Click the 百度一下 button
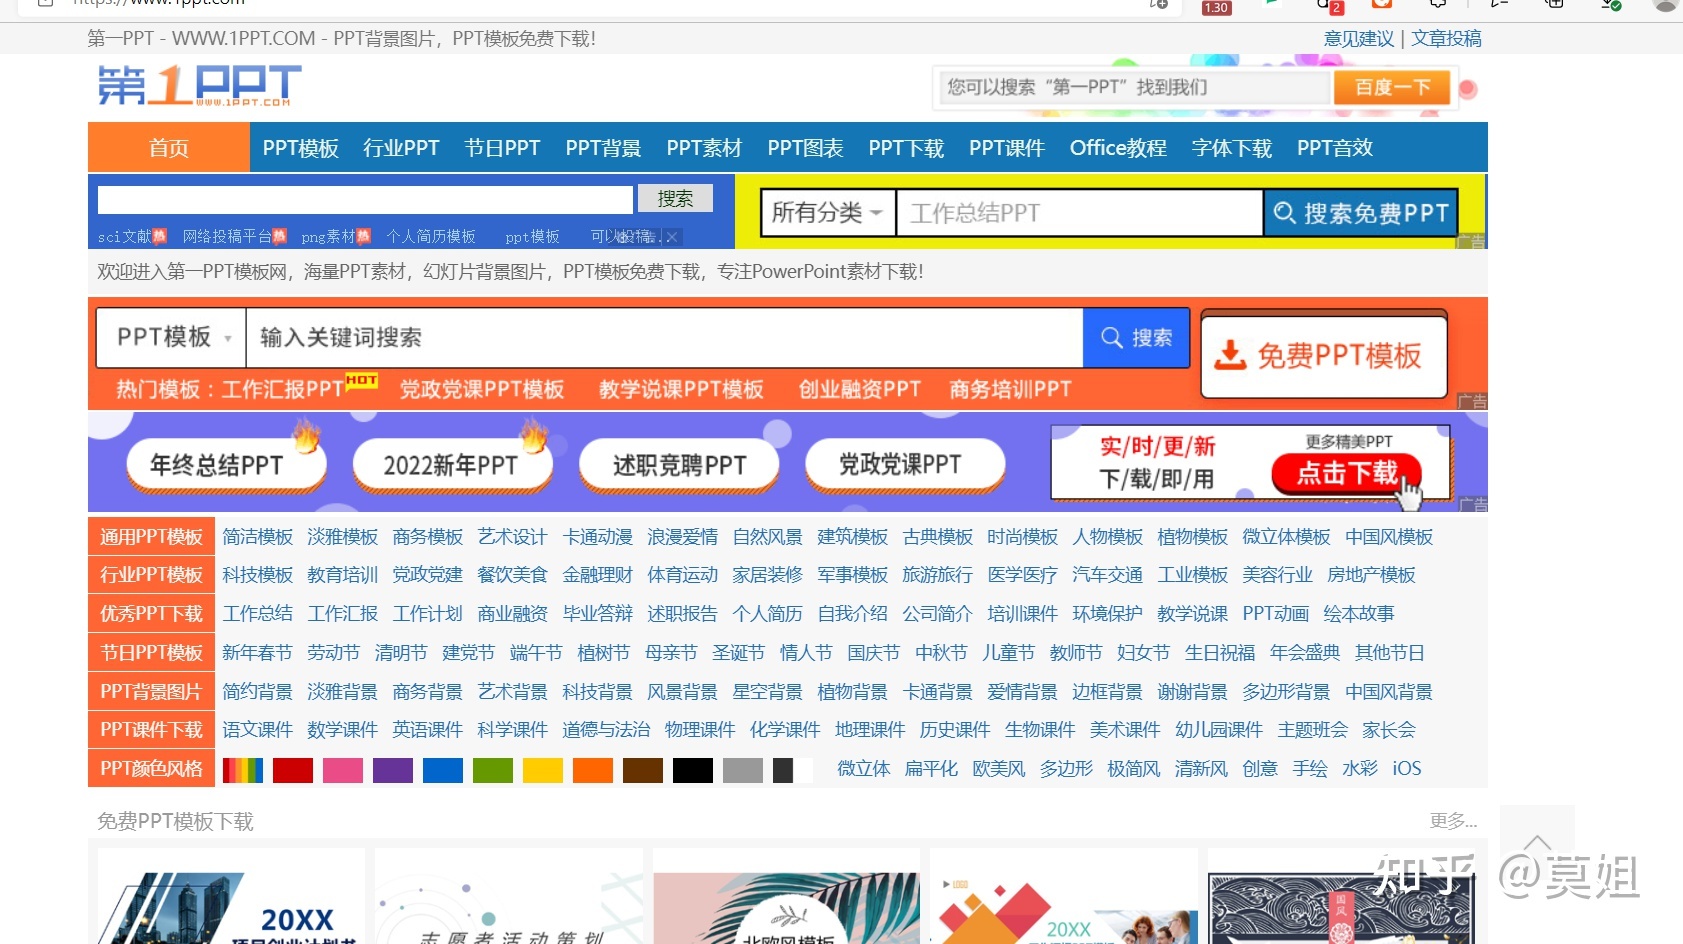 (1393, 87)
